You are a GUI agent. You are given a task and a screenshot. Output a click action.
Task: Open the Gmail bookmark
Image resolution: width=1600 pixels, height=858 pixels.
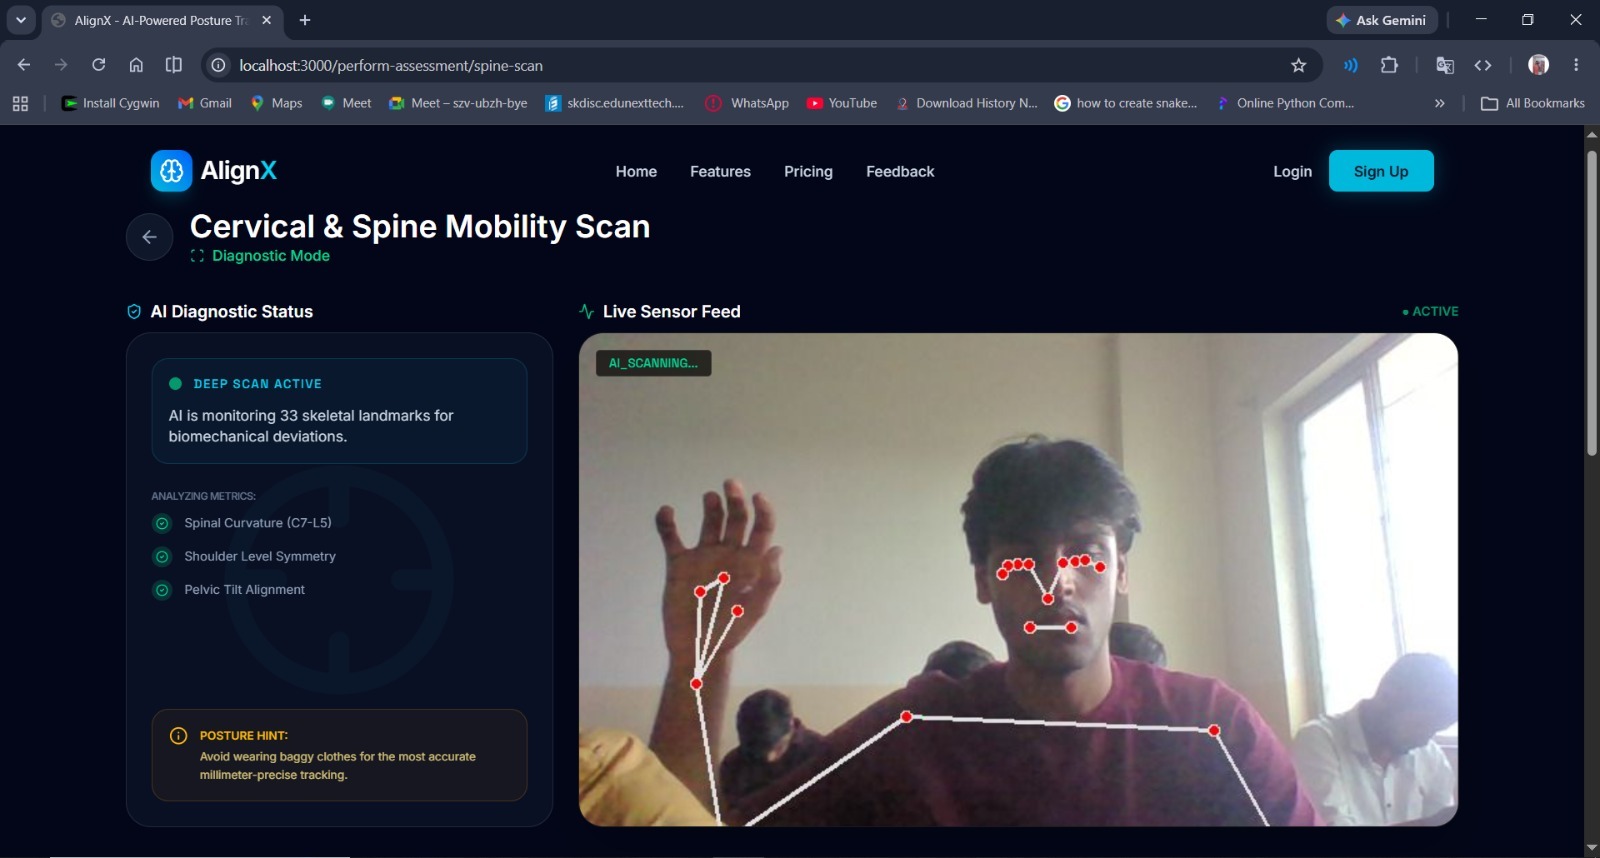click(205, 103)
